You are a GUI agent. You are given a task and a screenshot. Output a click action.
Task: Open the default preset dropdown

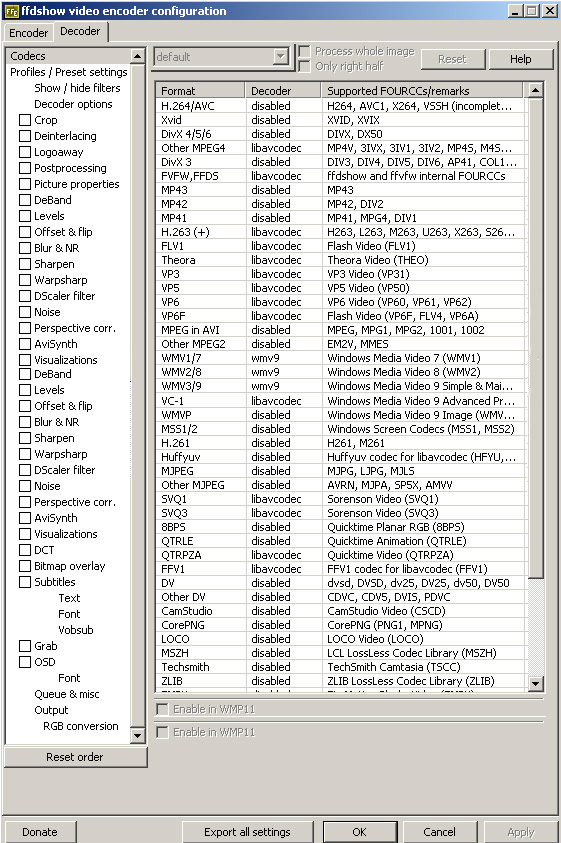click(280, 56)
